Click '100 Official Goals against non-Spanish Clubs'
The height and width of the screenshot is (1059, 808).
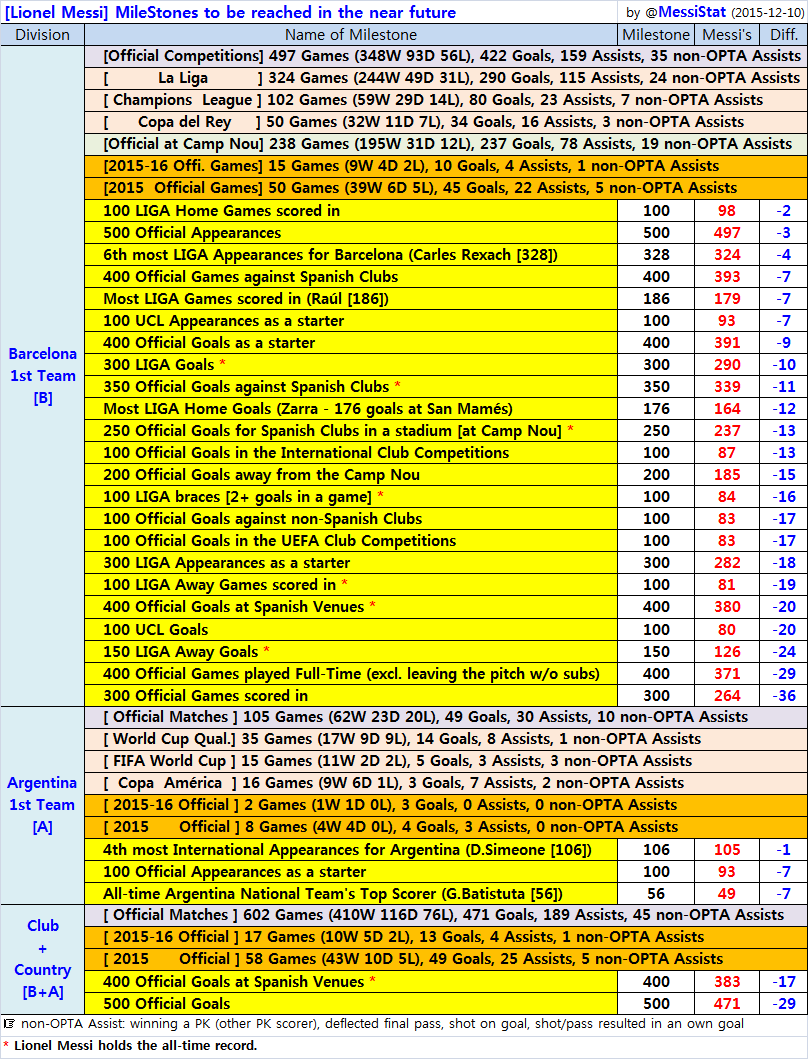pos(351,519)
